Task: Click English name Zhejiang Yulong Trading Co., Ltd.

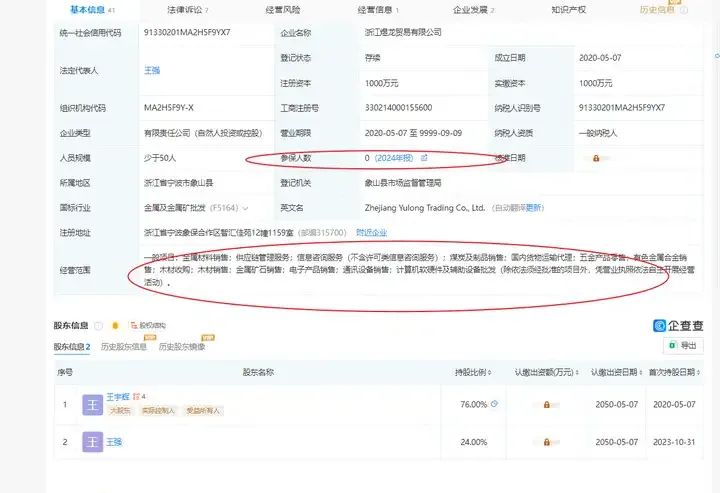Action: (425, 208)
